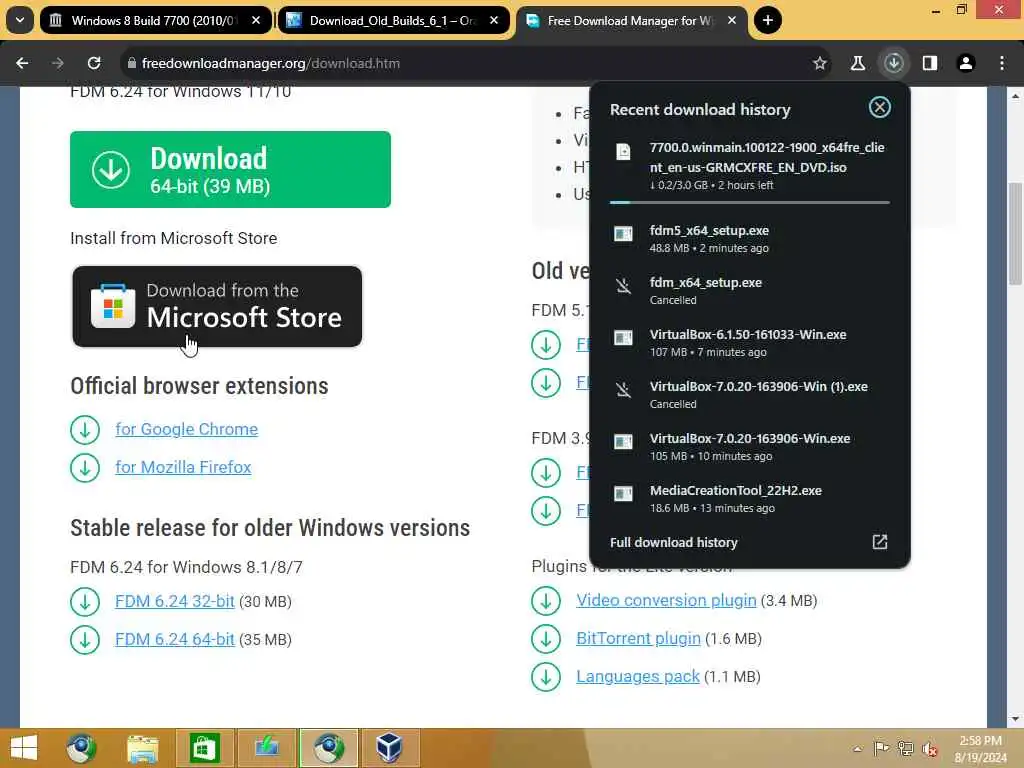The width and height of the screenshot is (1024, 768).
Task: Click file icon of fdm5_x64_setup.exe
Action: [624, 233]
